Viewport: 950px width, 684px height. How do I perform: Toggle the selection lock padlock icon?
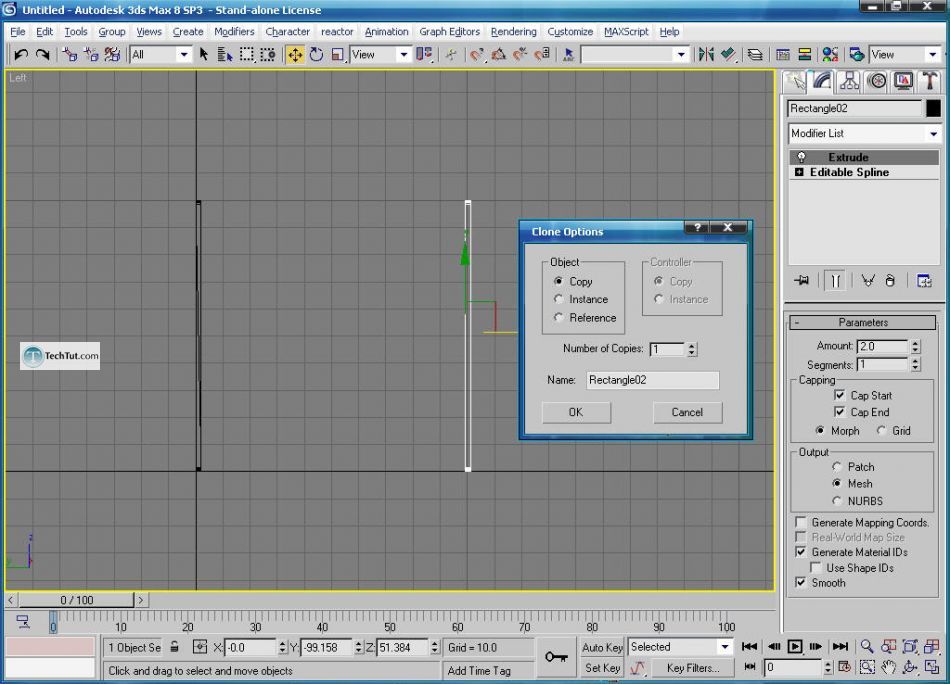pyautogui.click(x=174, y=647)
